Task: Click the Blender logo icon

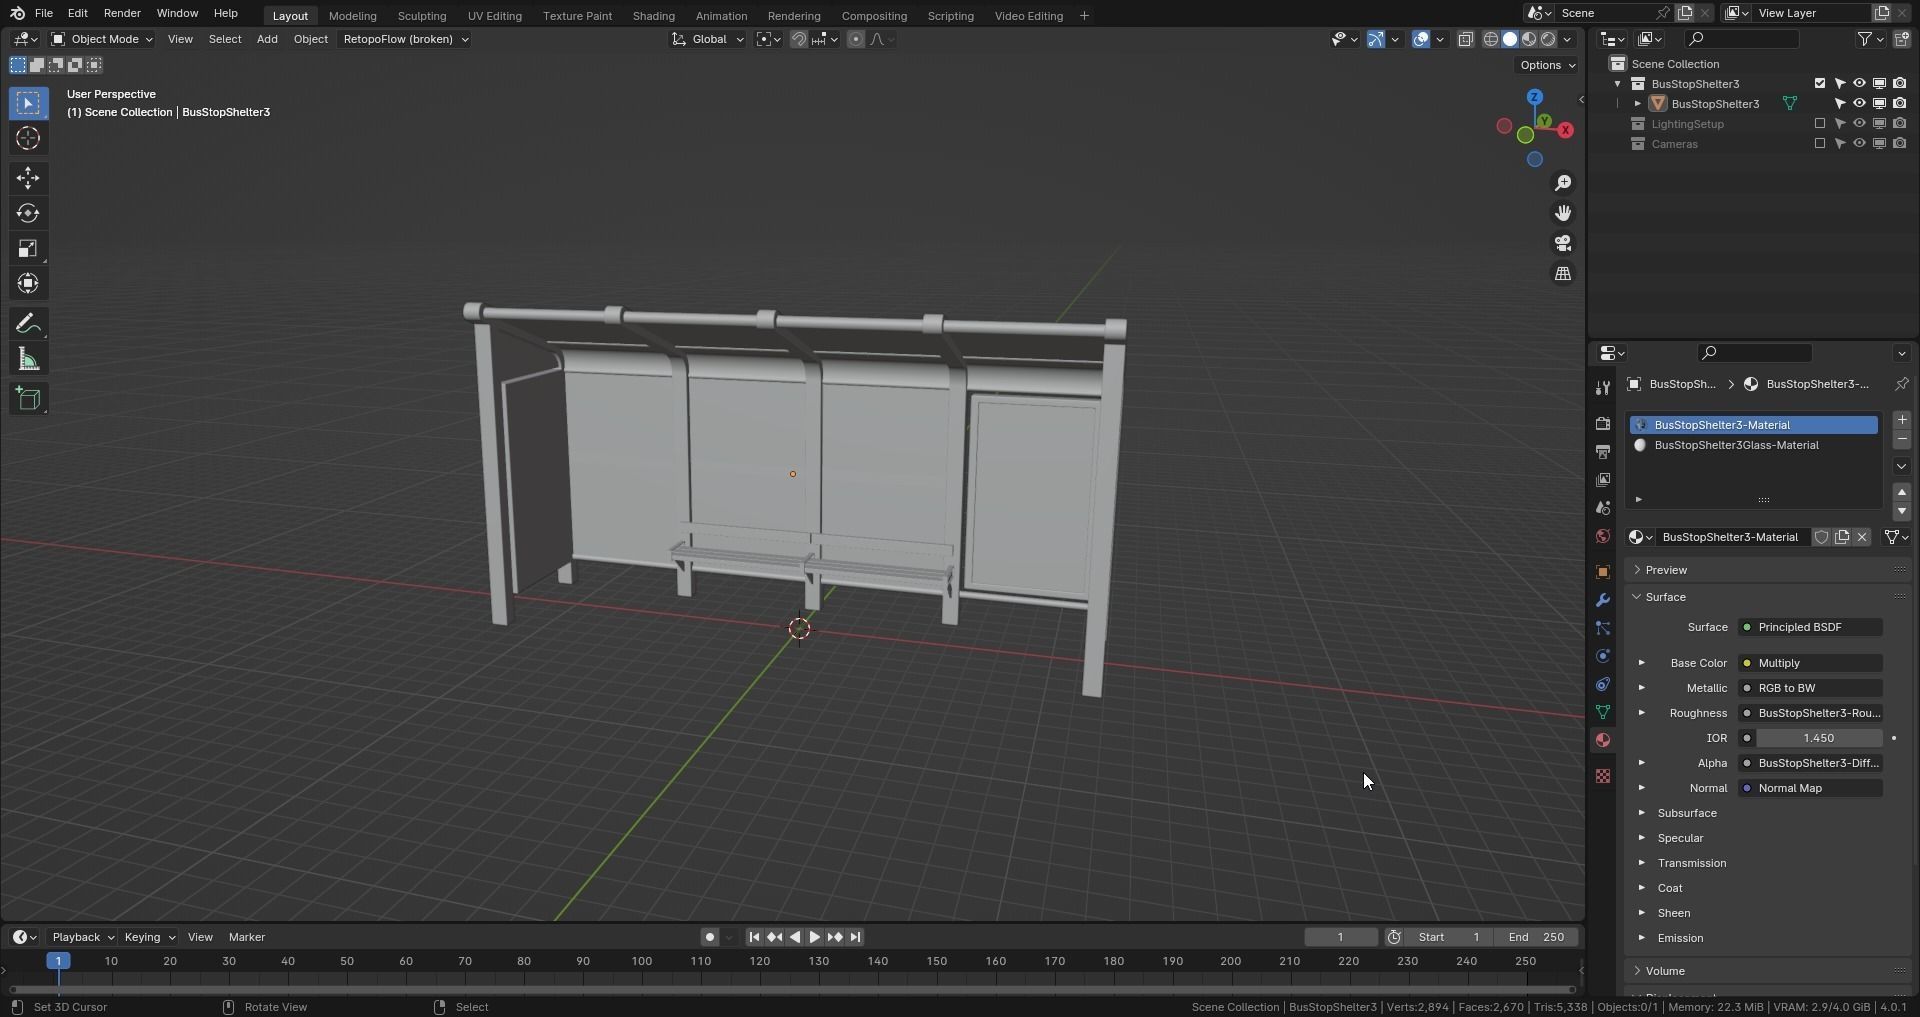Action: [x=17, y=13]
